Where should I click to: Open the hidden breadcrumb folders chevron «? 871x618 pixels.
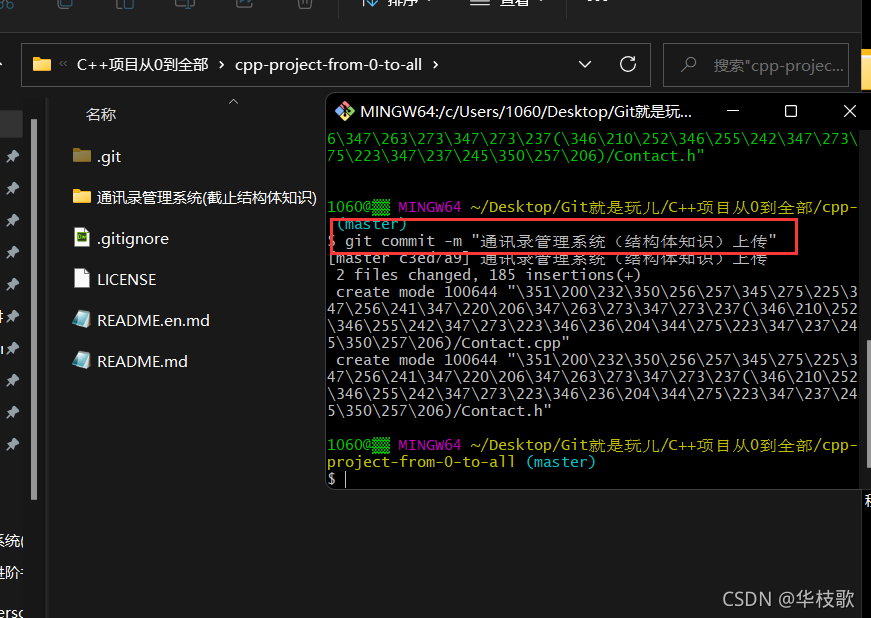point(63,64)
